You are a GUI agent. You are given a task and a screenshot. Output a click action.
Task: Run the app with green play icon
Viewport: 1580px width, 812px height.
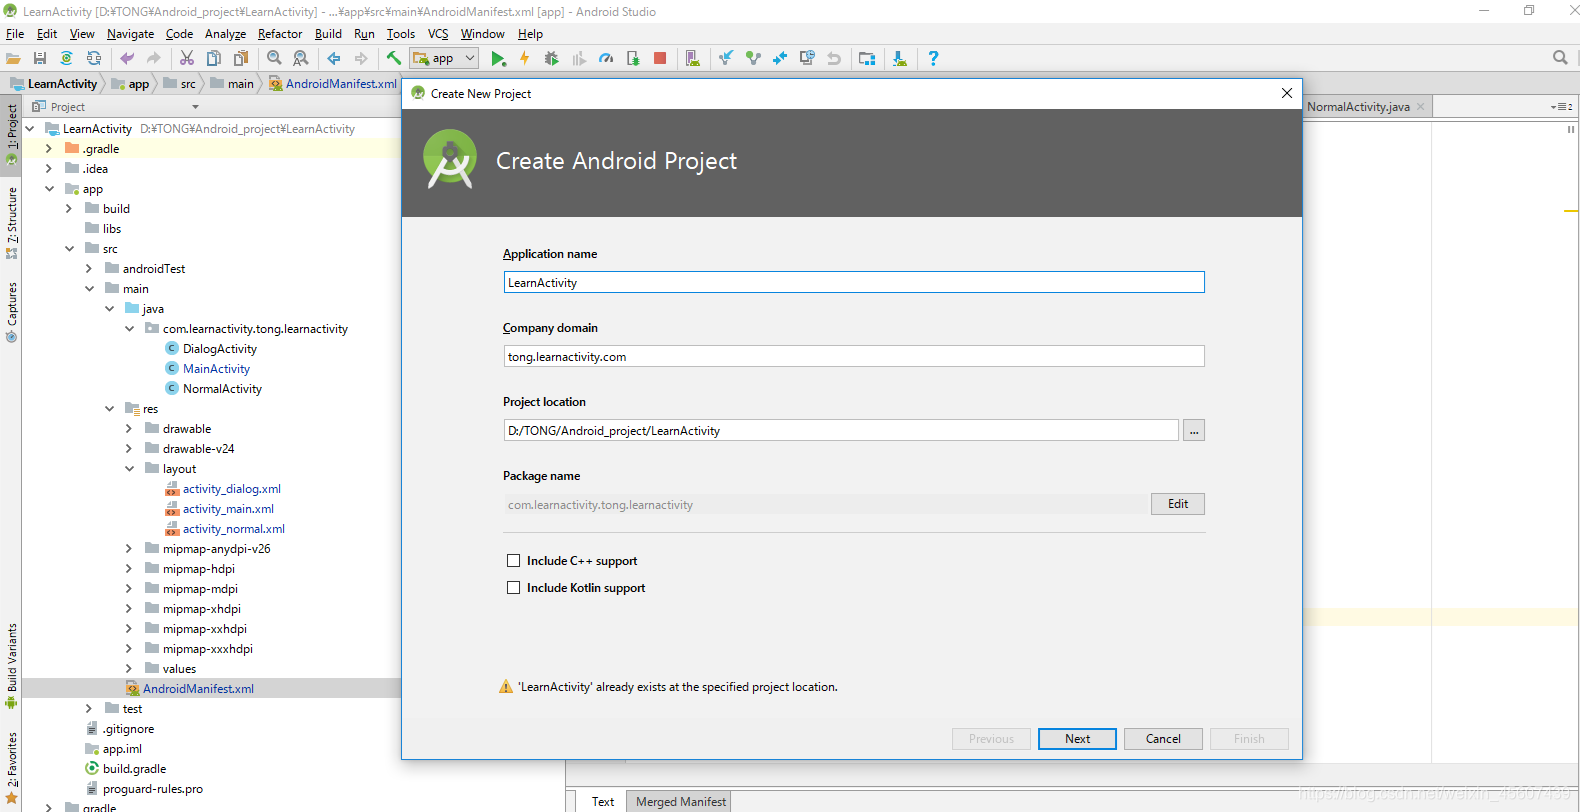(x=498, y=59)
